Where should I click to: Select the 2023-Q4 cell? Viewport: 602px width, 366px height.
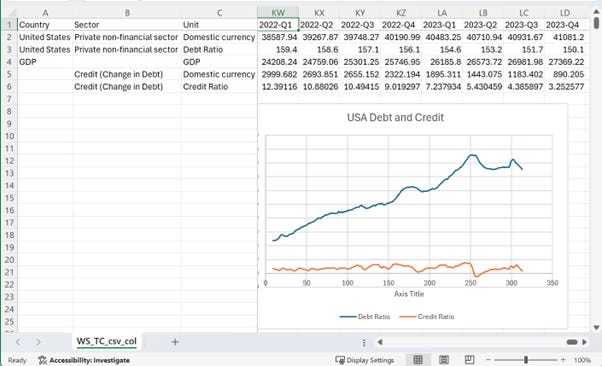[x=565, y=25]
